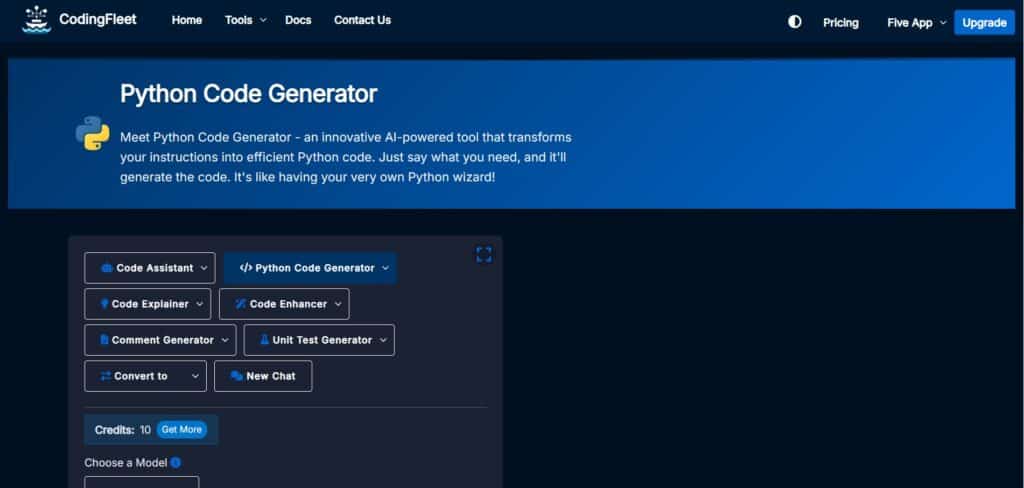Screen dimensions: 1024x488
Task: Click the fullscreen expand icon
Action: [x=483, y=255]
